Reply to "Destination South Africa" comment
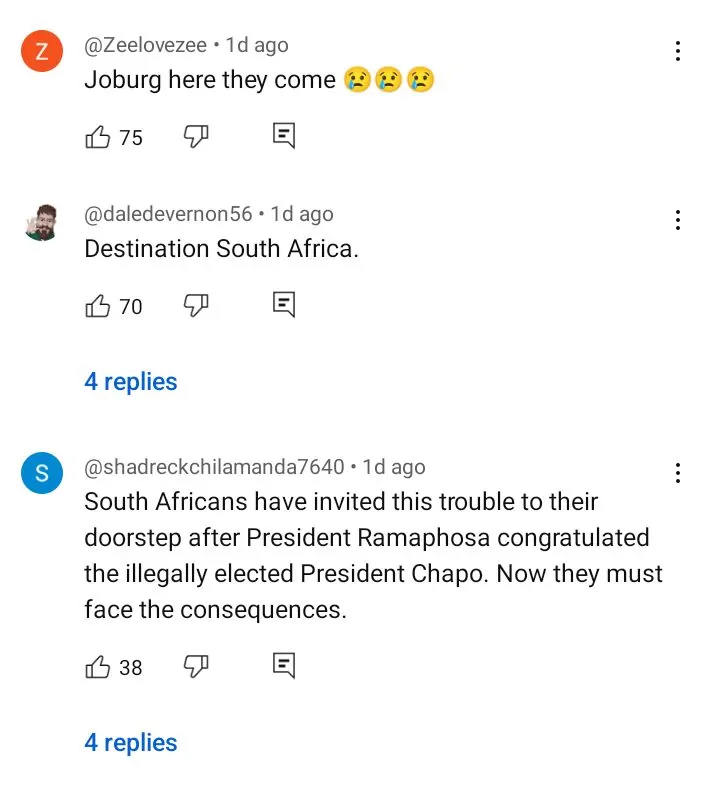Viewport: 720px width, 795px height. [x=284, y=306]
